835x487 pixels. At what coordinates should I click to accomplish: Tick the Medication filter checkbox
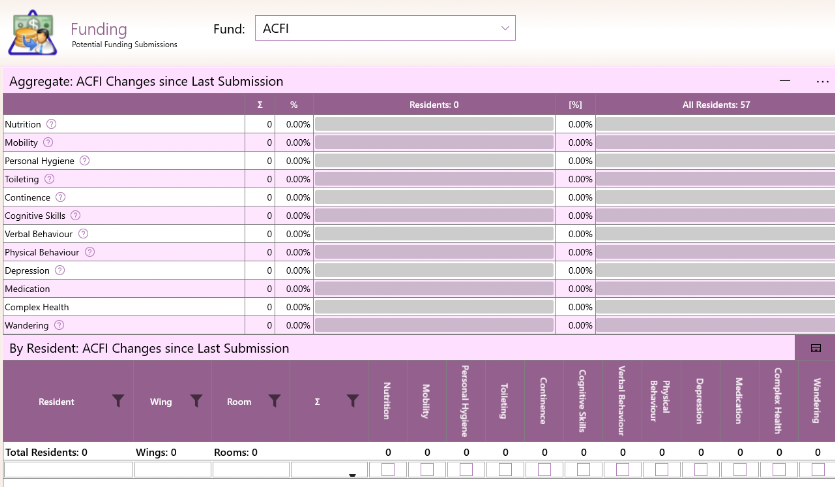(x=740, y=469)
